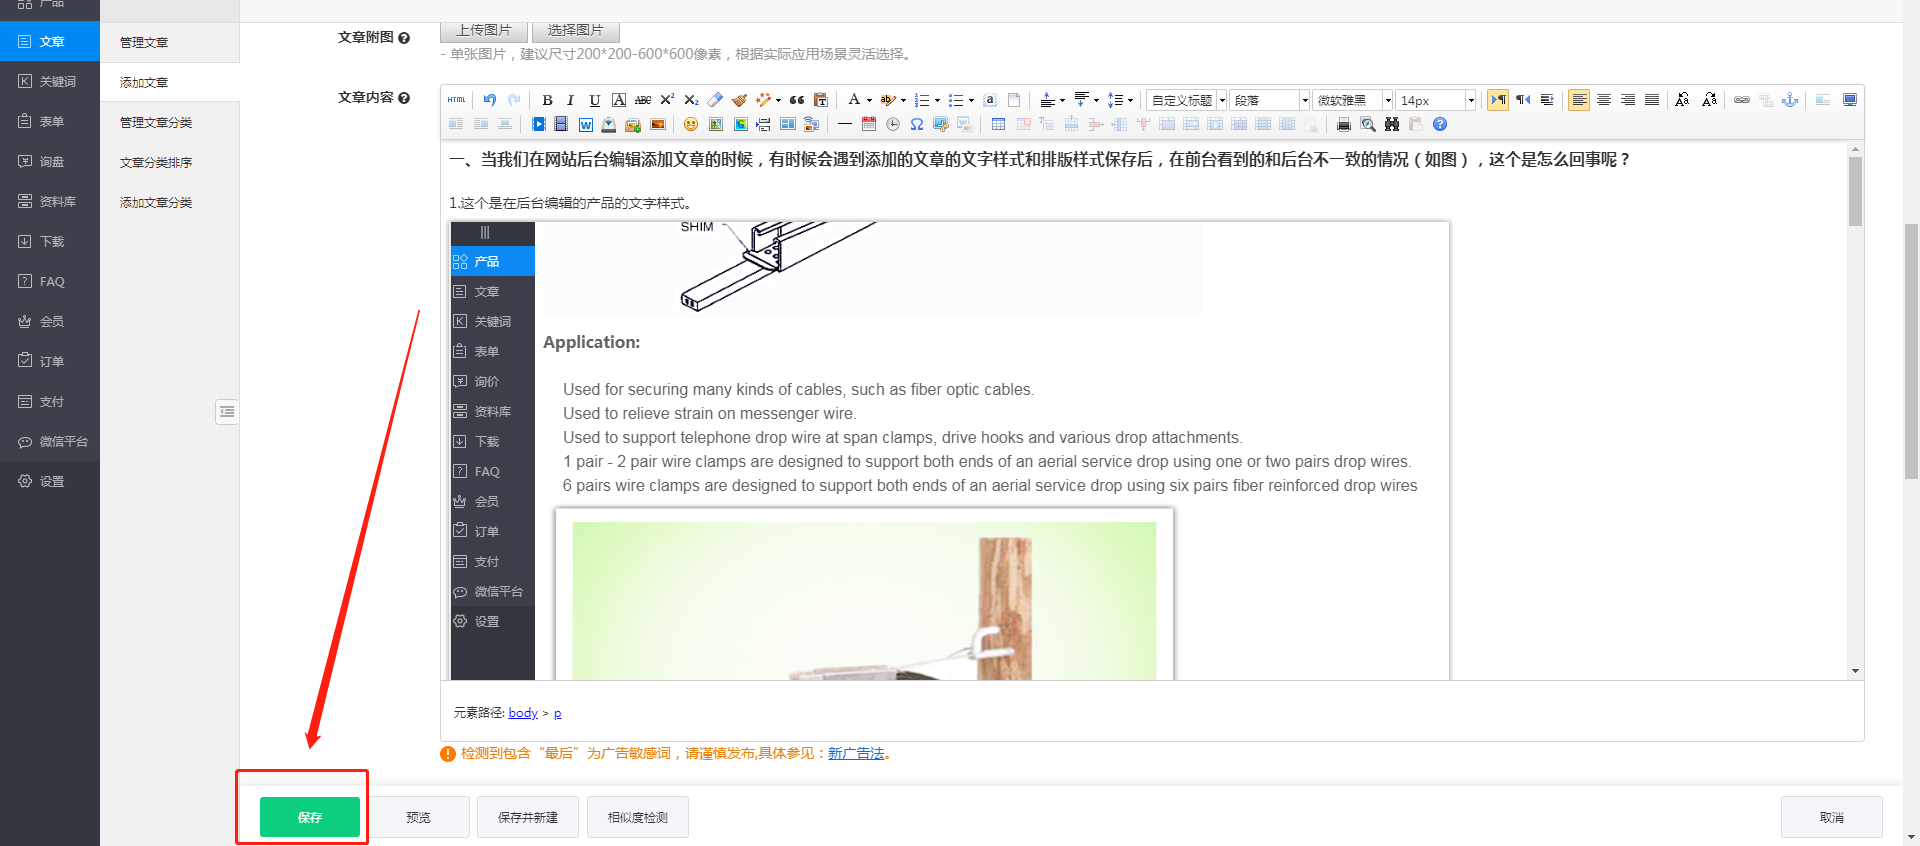
Task: Insert the current time with clock icon
Action: click(x=893, y=124)
